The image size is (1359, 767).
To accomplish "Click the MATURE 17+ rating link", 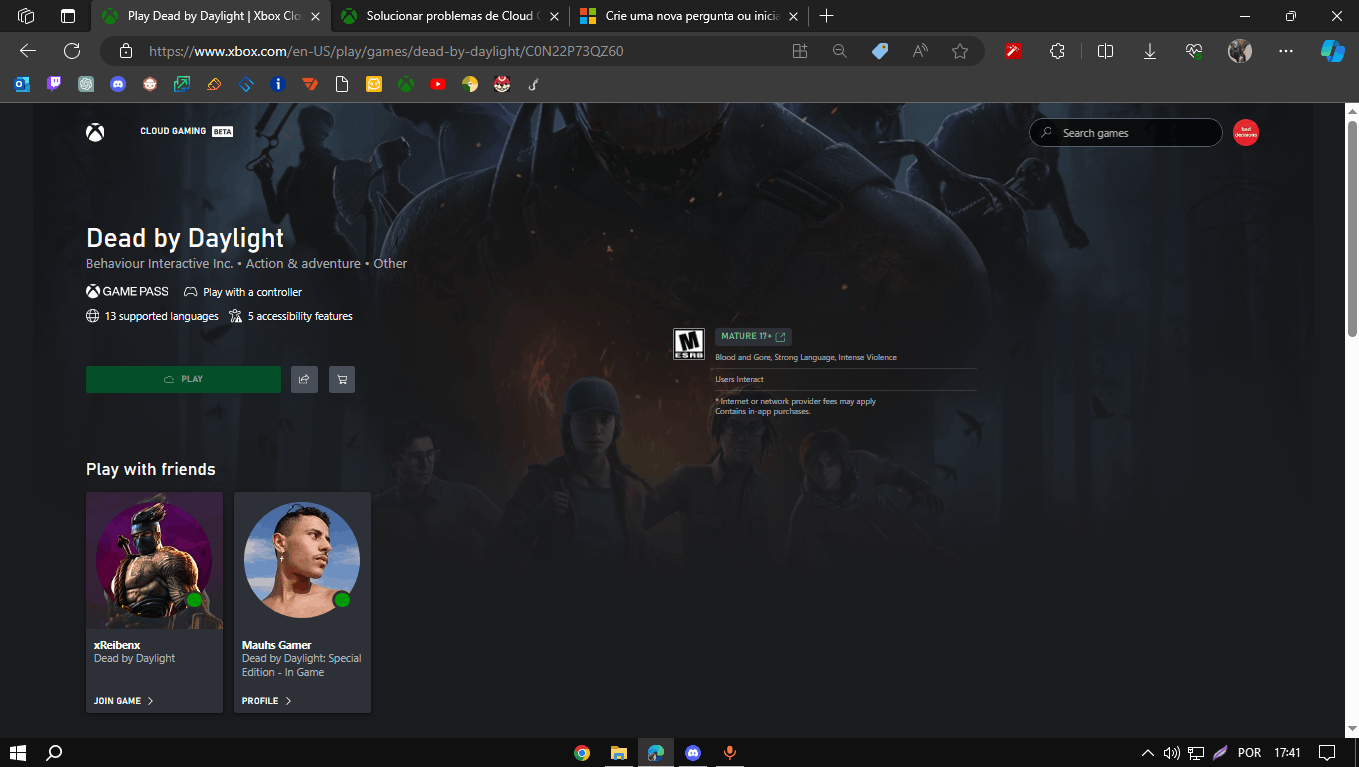I will point(753,337).
